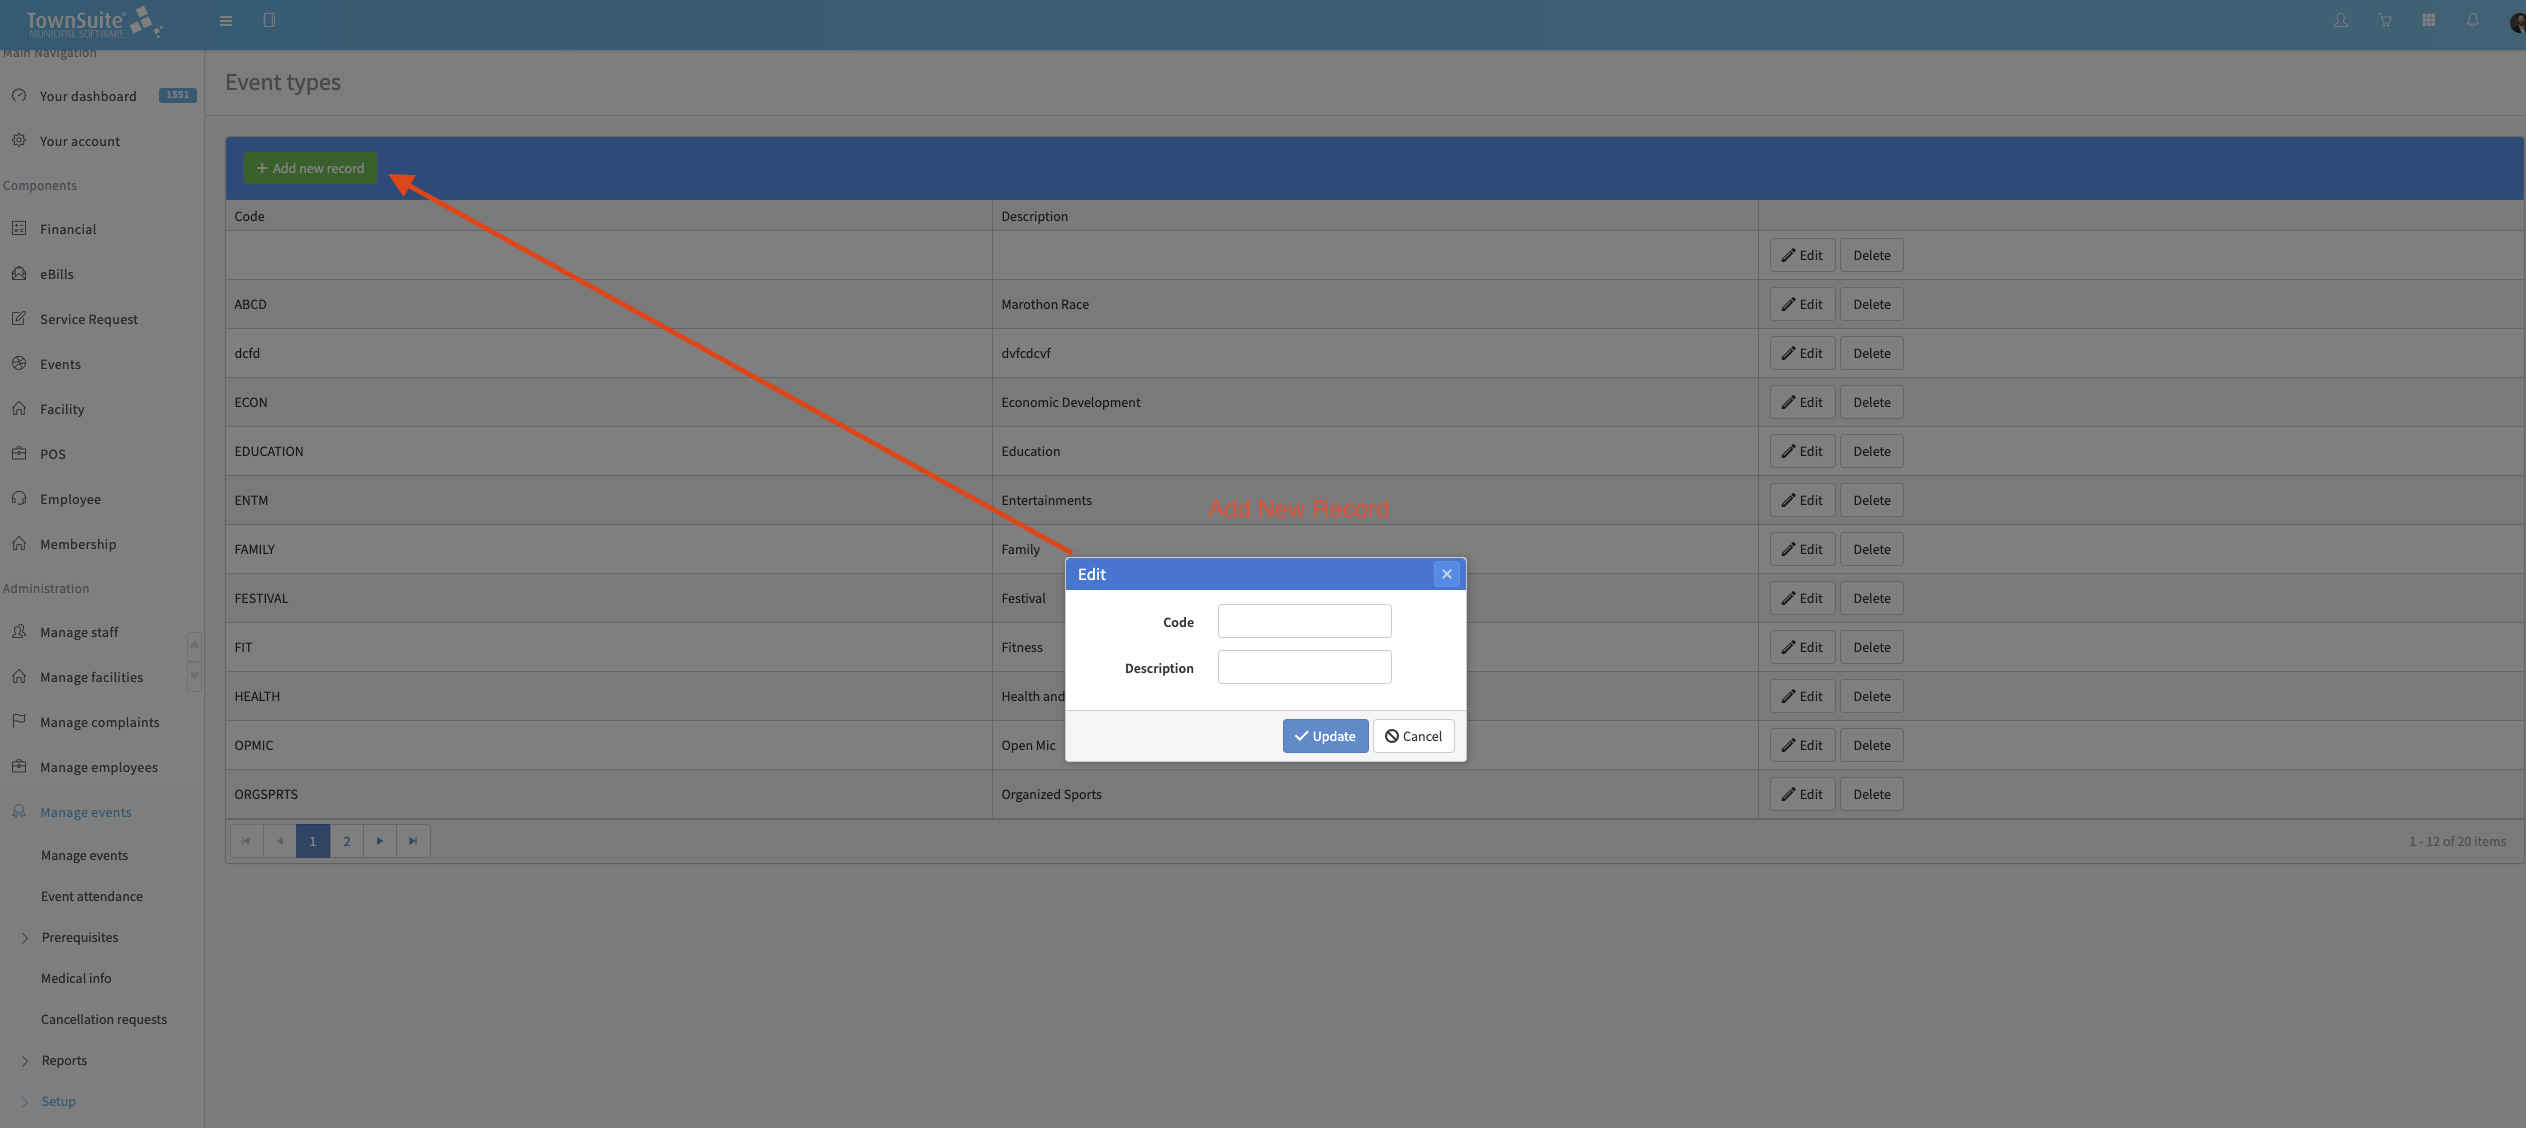The width and height of the screenshot is (2526, 1128).
Task: Open Event attendance menu item
Action: [92, 896]
